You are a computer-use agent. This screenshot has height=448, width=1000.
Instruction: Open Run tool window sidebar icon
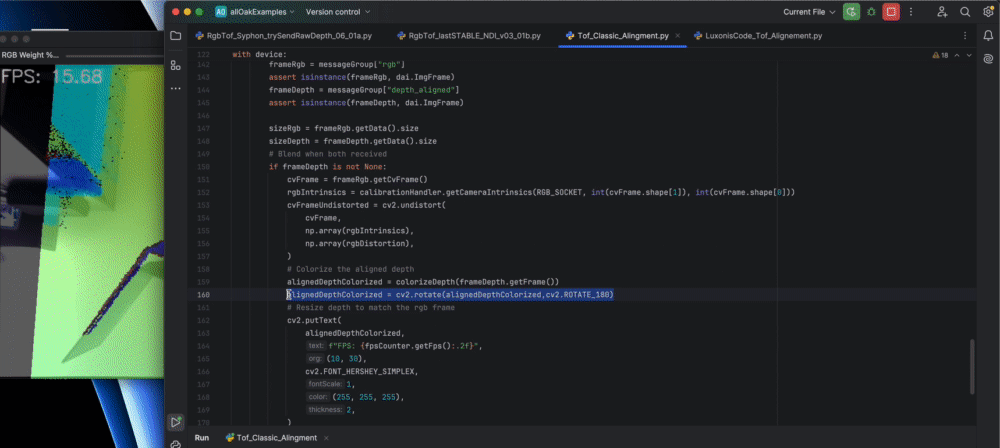(175, 422)
